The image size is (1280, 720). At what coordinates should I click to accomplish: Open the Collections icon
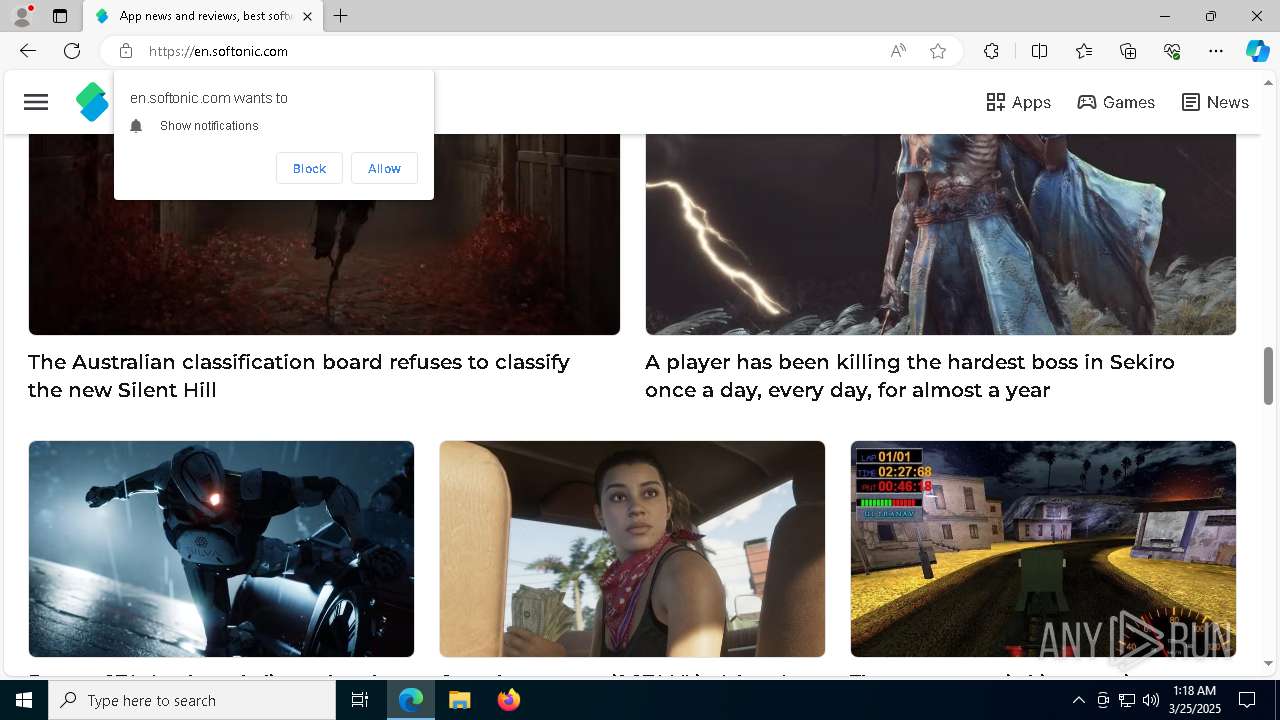click(1128, 51)
